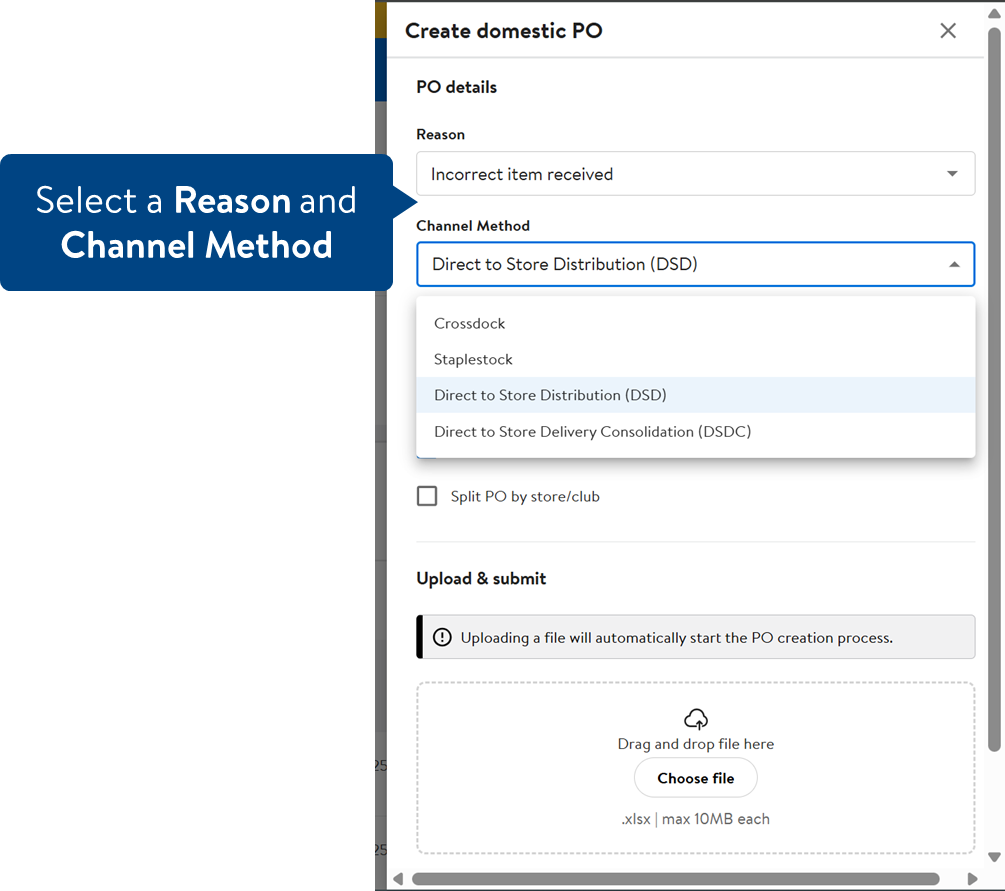Close the Create domestic PO panel
This screenshot has height=891, width=1005.
pos(948,31)
